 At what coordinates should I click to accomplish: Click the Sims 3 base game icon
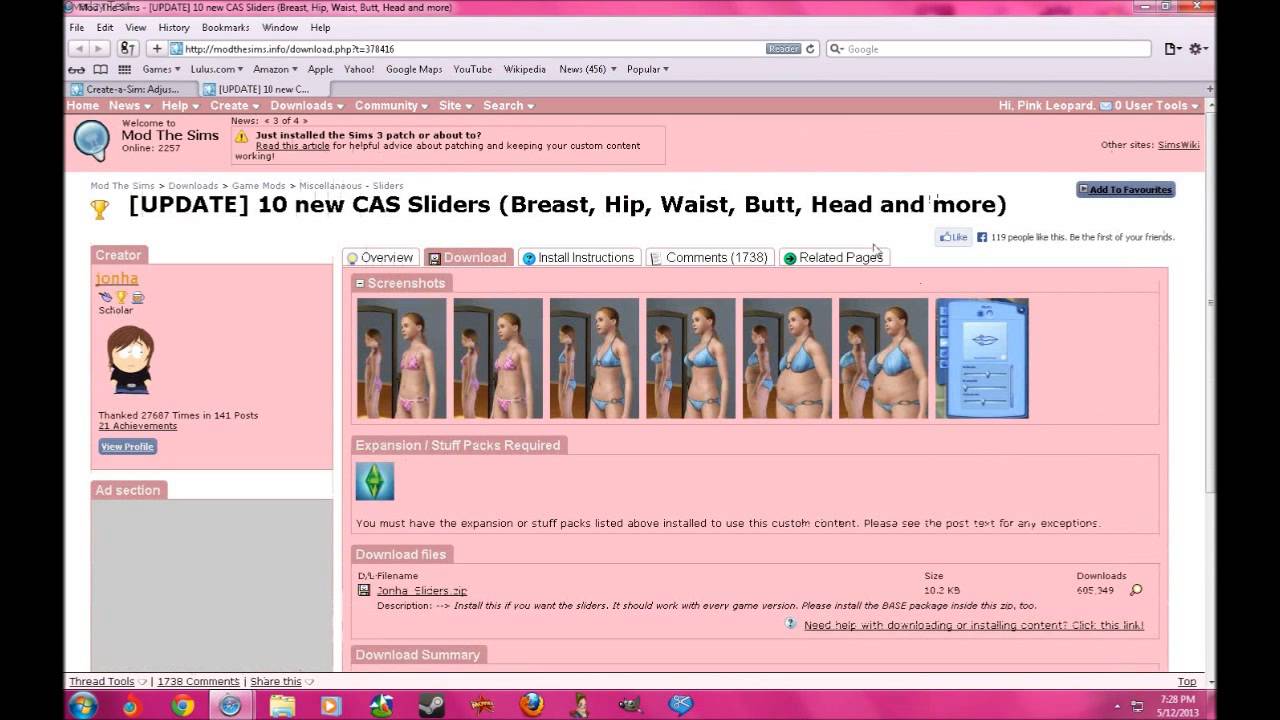coord(375,481)
